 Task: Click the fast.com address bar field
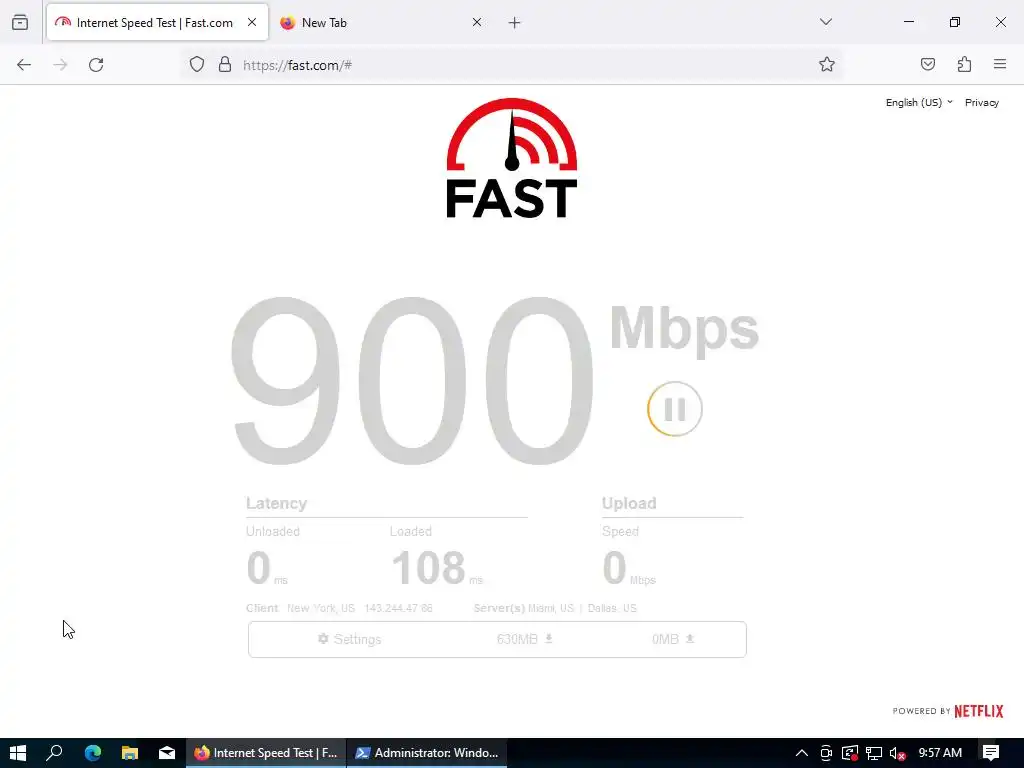tap(522, 65)
